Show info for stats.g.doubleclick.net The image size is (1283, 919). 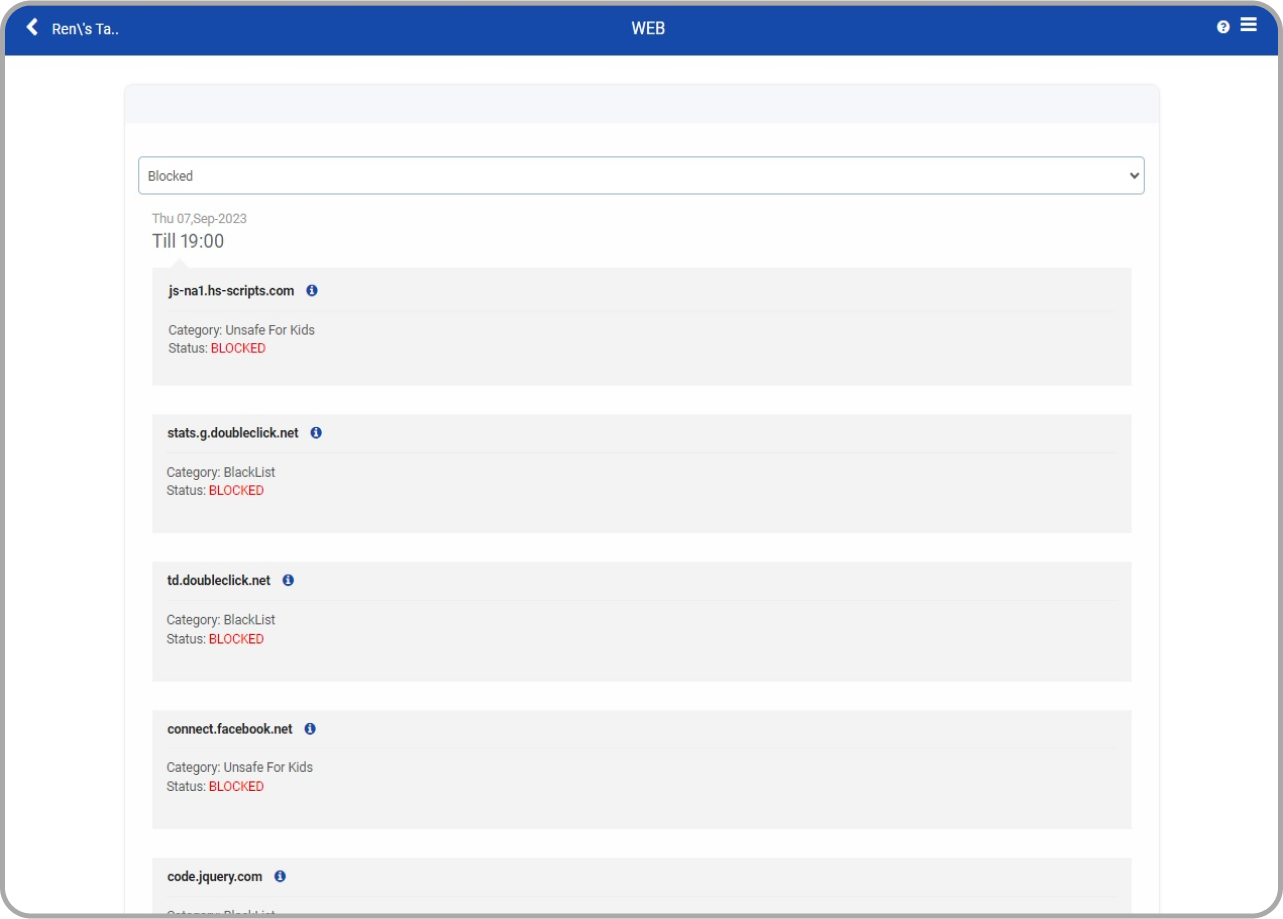coord(316,433)
